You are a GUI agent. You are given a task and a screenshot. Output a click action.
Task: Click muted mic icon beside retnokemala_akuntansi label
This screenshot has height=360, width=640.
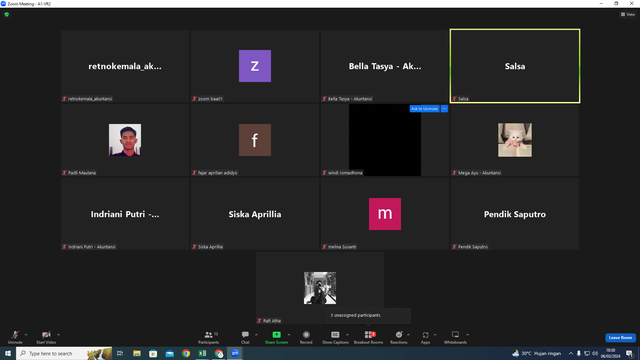(64, 99)
